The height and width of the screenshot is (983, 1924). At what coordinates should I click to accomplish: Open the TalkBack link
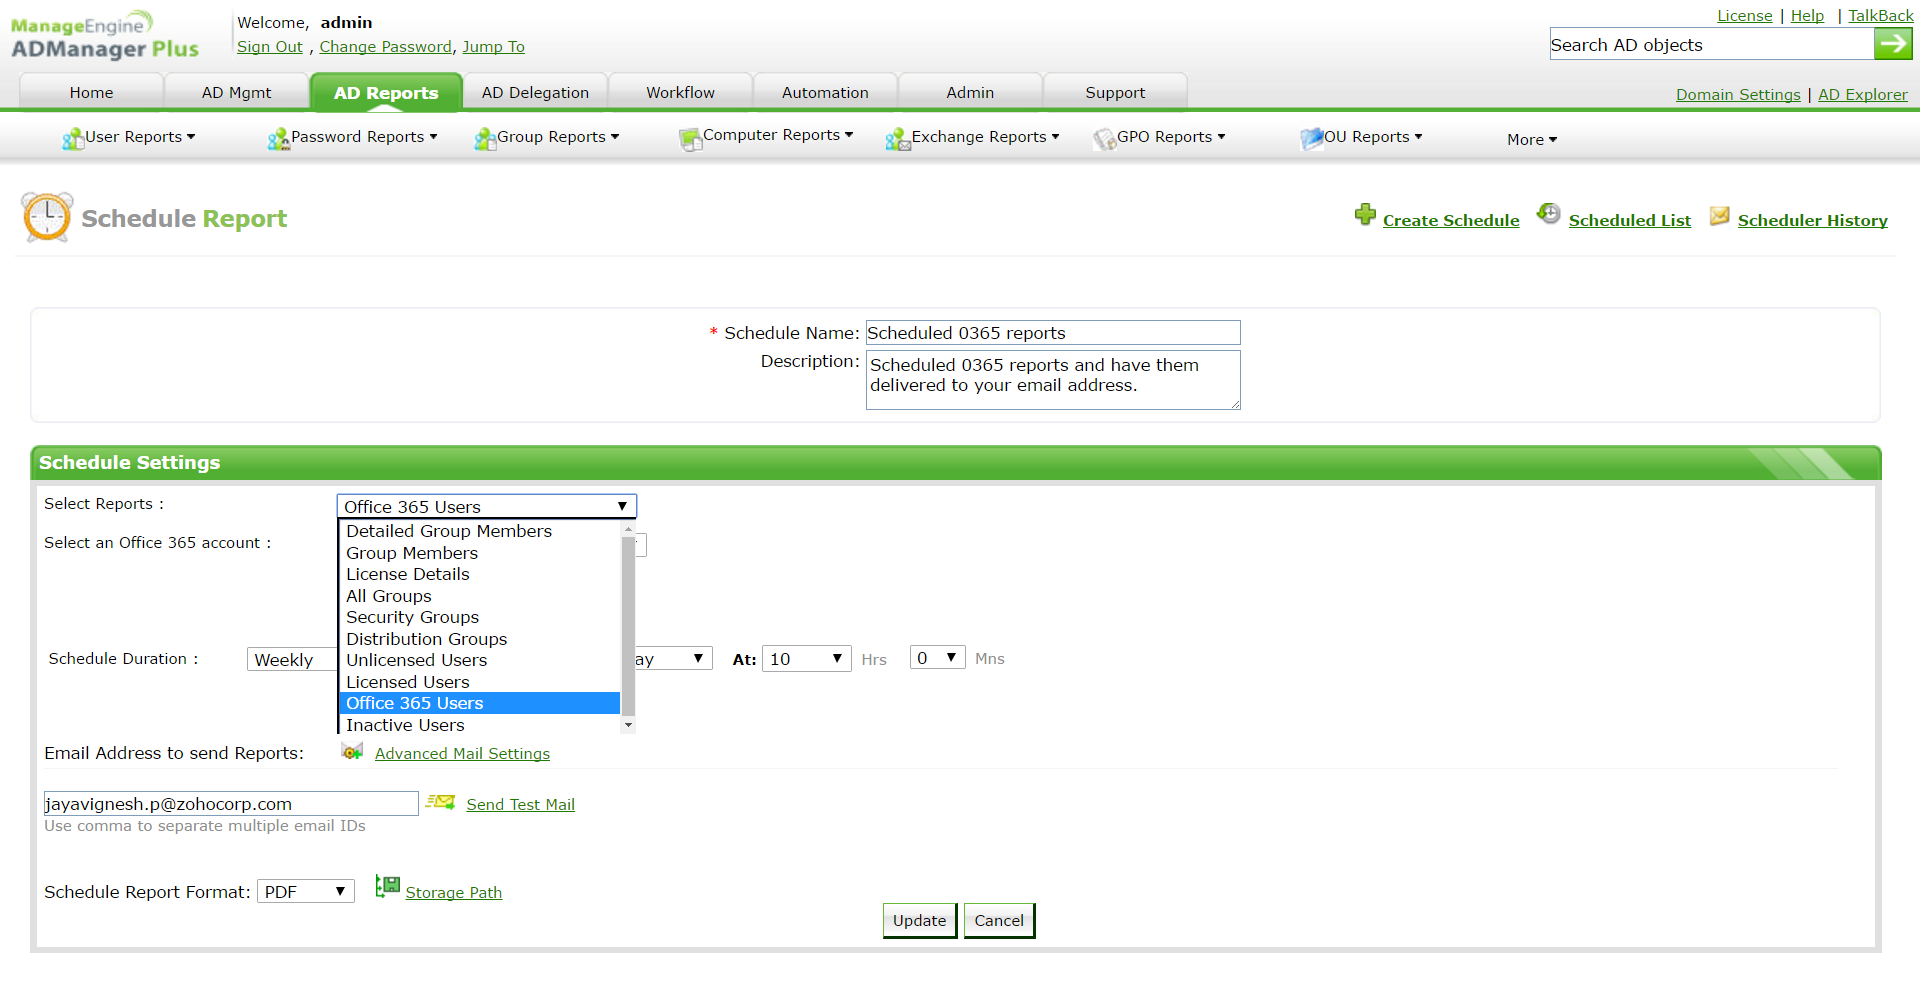(x=1881, y=16)
